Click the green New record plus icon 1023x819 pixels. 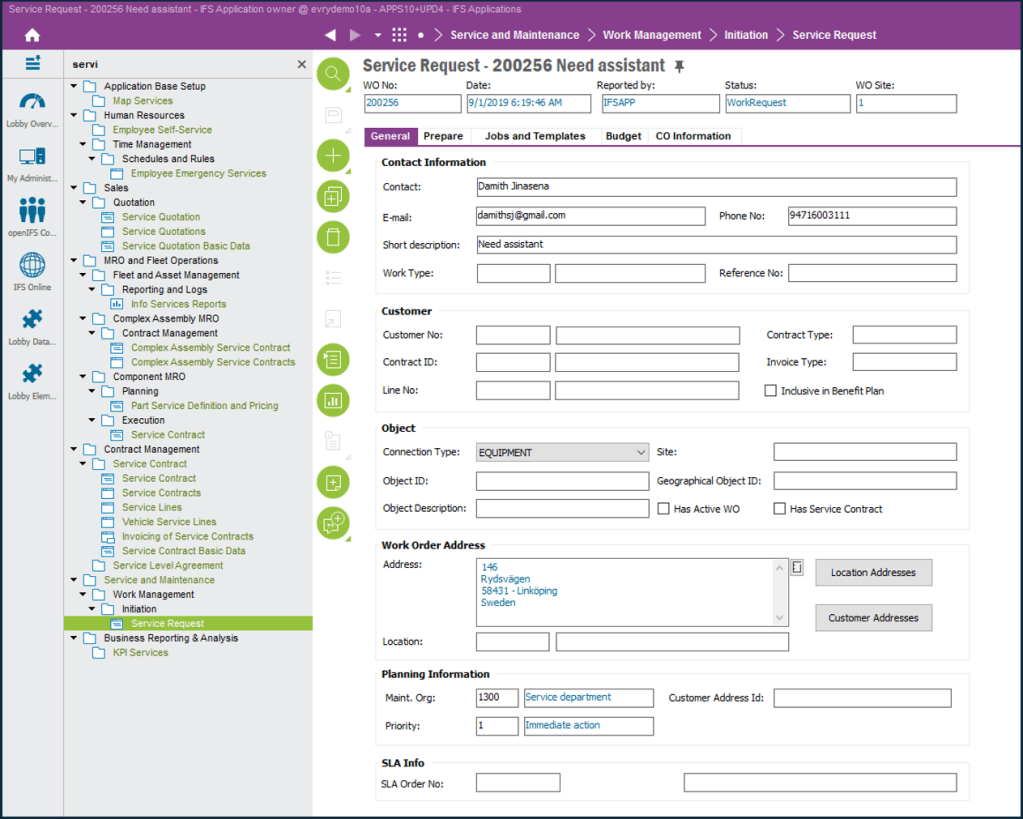[333, 156]
